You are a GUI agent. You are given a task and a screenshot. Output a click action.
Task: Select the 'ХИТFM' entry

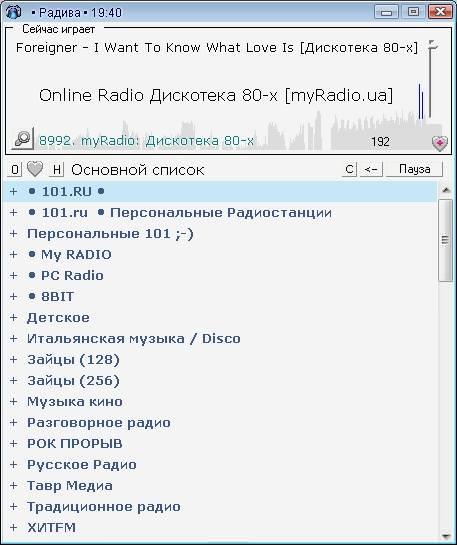pos(51,528)
